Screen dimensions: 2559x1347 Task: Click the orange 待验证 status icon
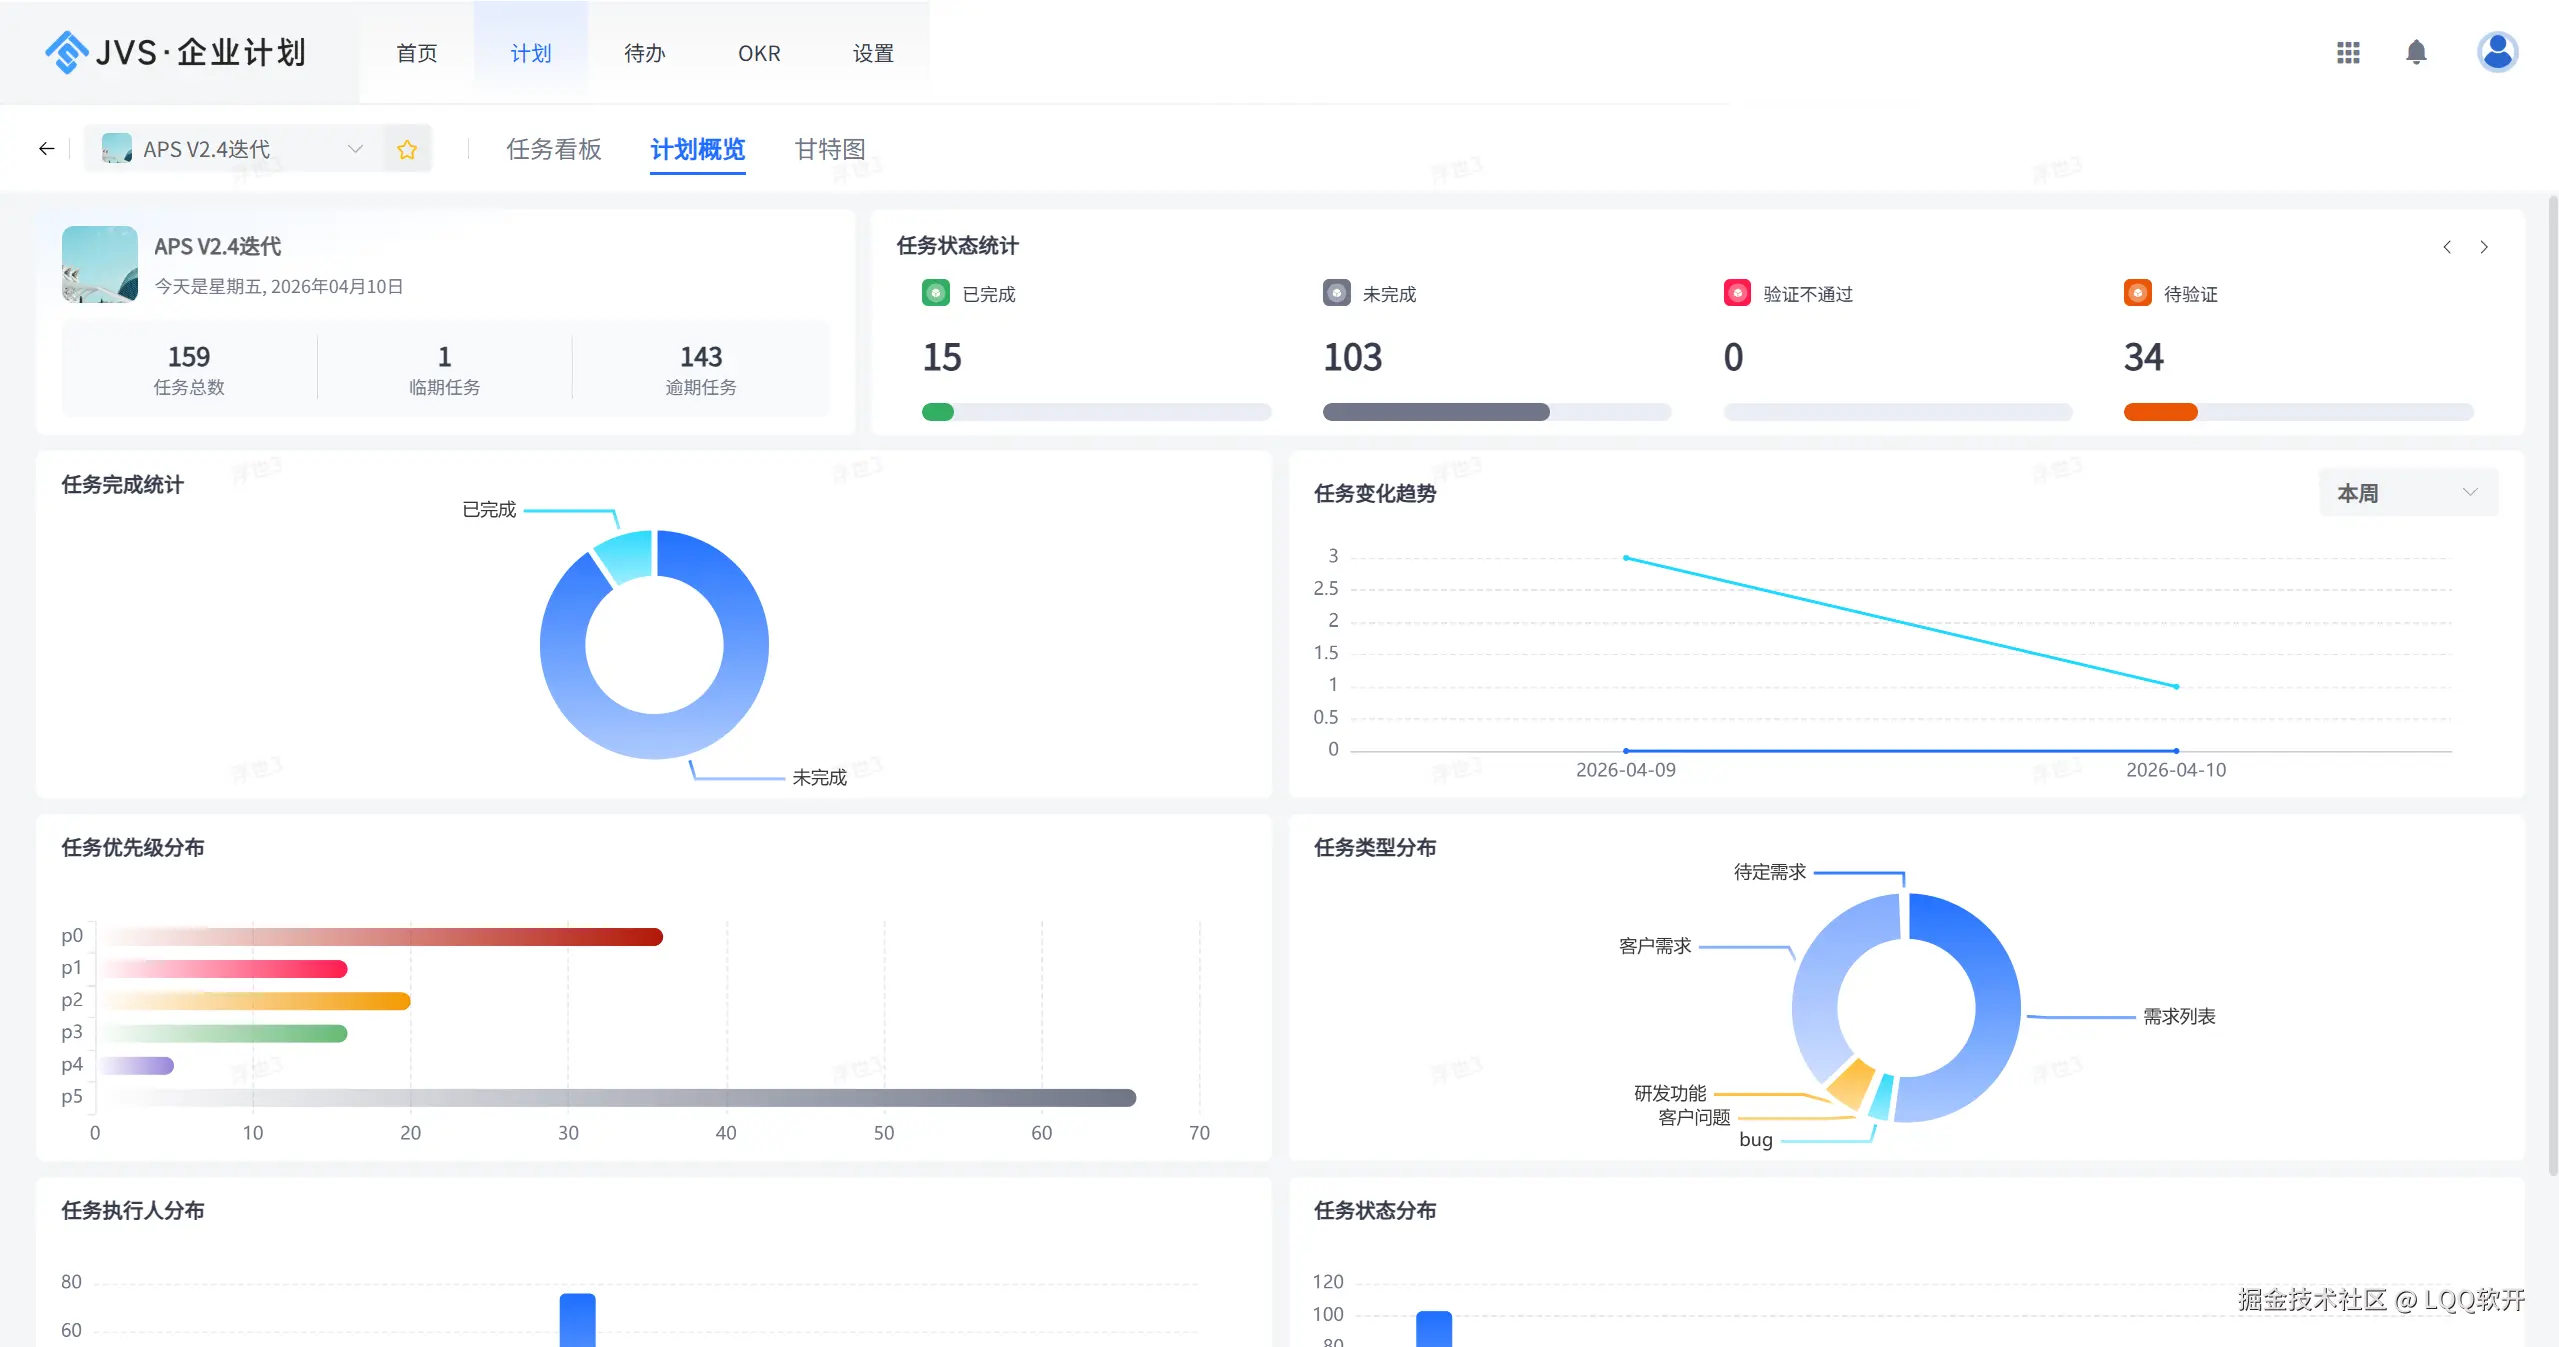[x=2137, y=293]
